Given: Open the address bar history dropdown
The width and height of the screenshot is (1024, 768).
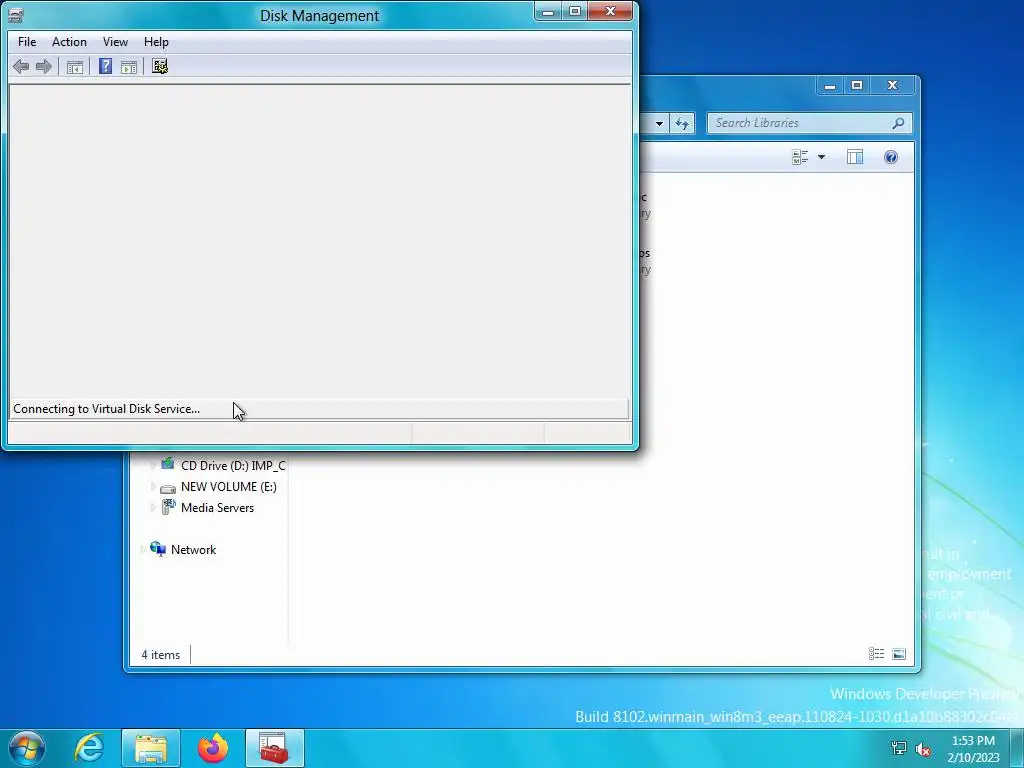Looking at the screenshot, I should 659,123.
